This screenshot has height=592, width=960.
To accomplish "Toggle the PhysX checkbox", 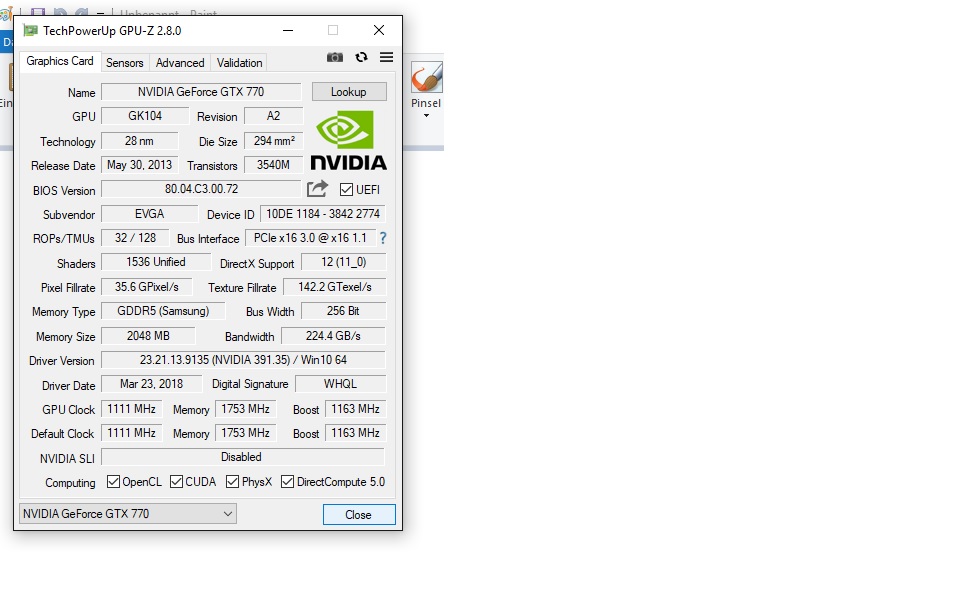I will click(232, 482).
